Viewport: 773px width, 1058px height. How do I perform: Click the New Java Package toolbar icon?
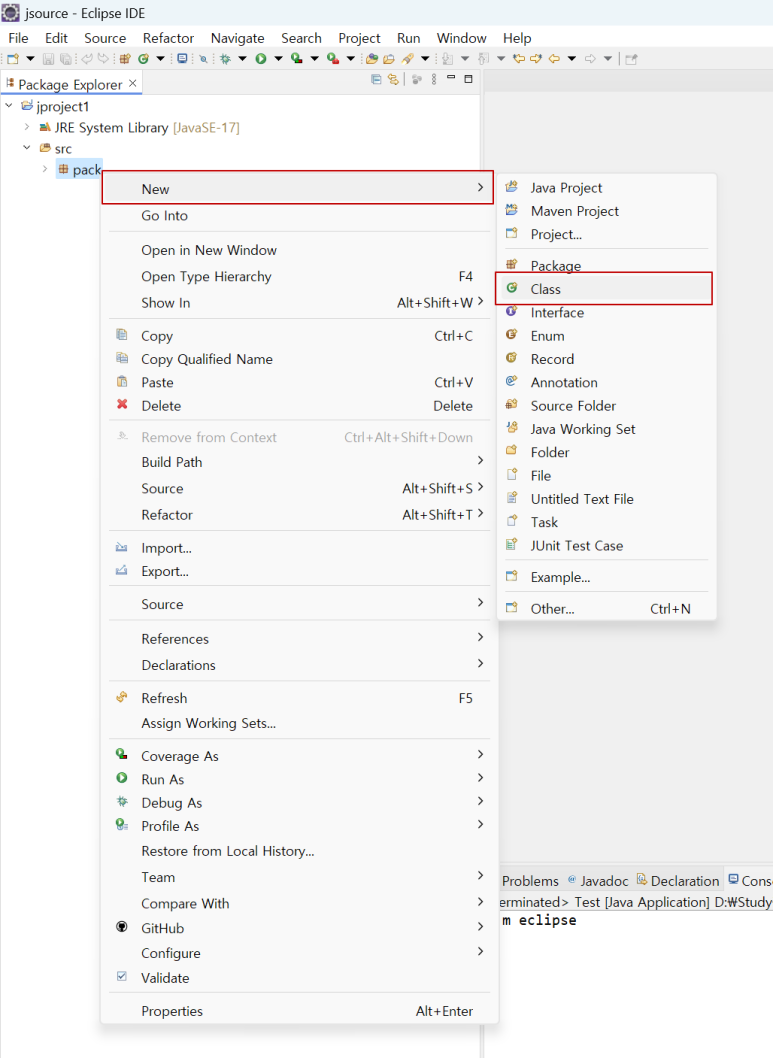coord(125,59)
